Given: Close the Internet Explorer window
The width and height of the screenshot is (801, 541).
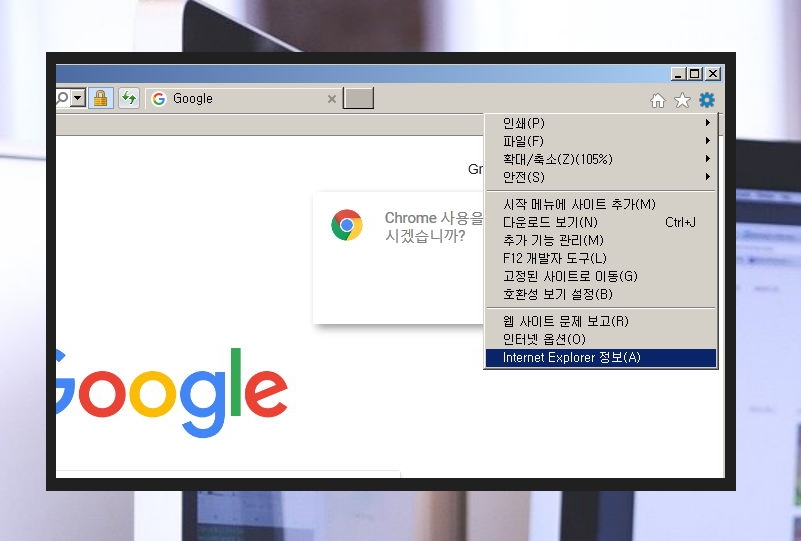Looking at the screenshot, I should pyautogui.click(x=713, y=74).
